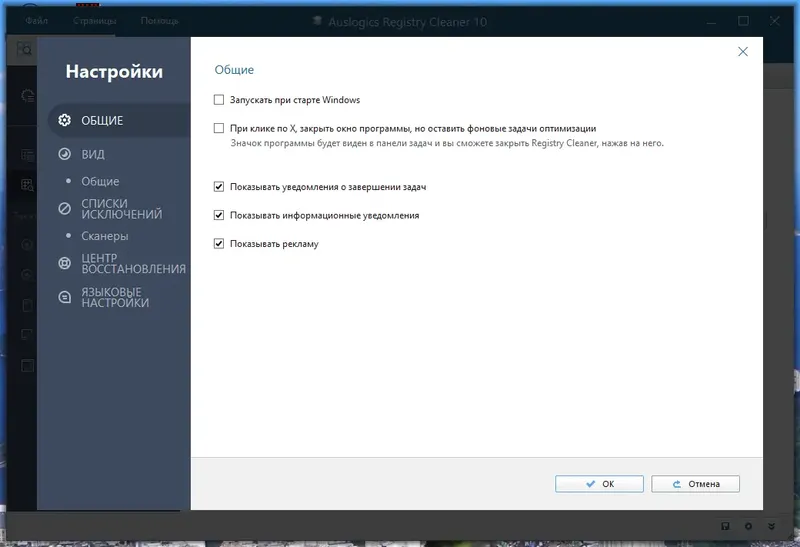Disable the Показывать рекламу checkbox
800x547 pixels.
tap(219, 244)
